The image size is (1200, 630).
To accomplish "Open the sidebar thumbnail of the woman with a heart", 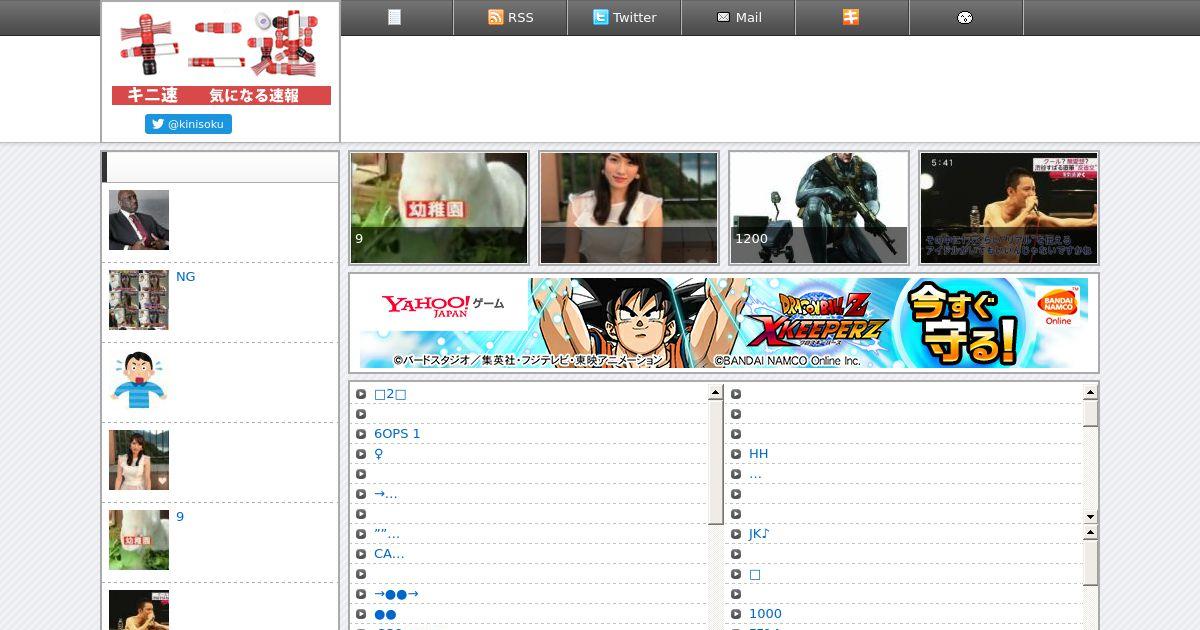I will [x=139, y=460].
